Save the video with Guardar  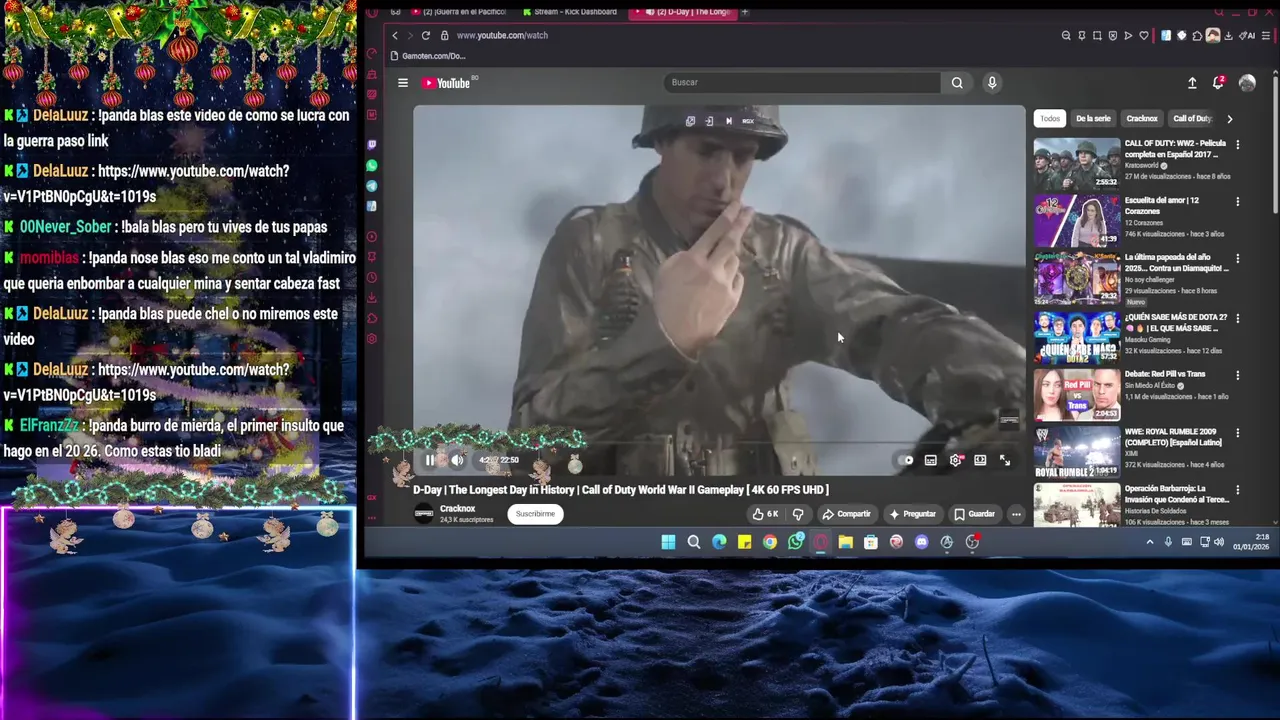974,514
